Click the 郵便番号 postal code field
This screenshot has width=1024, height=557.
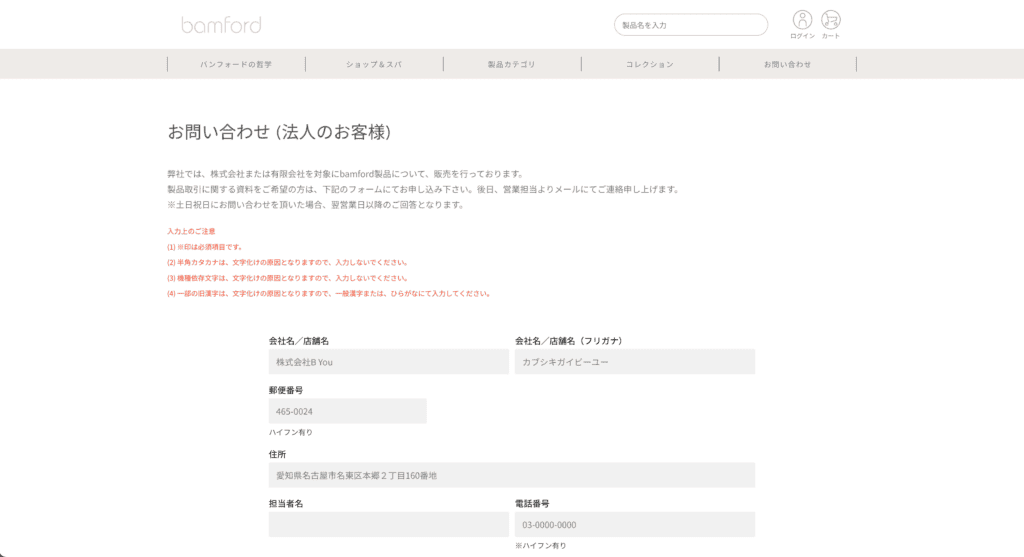pos(347,411)
